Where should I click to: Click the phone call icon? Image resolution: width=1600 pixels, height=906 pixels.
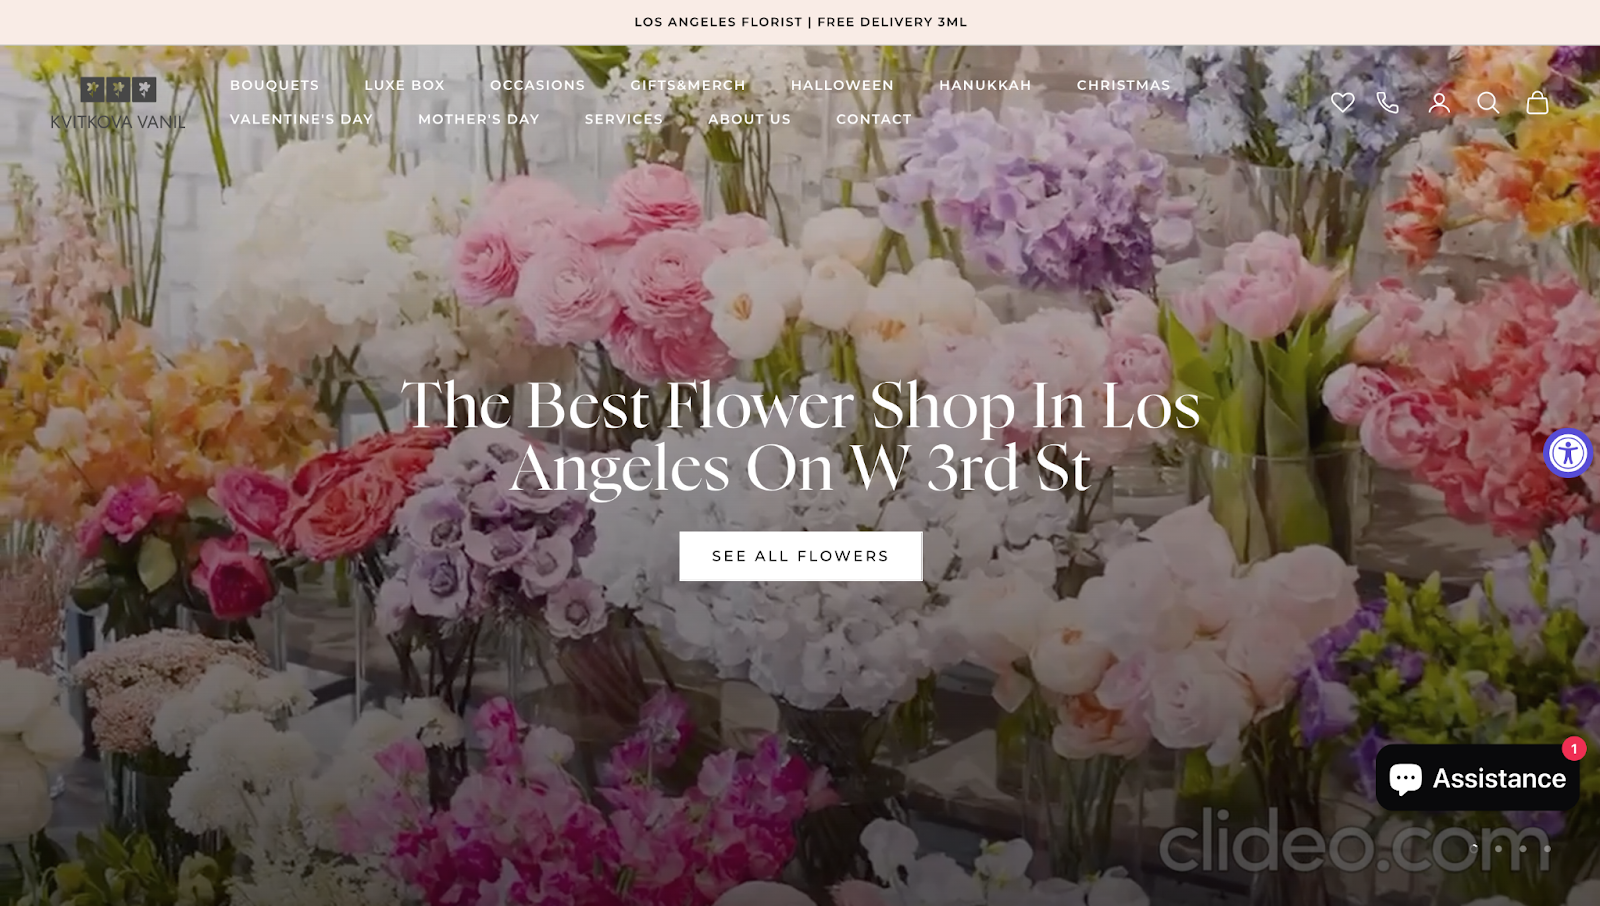(x=1388, y=102)
